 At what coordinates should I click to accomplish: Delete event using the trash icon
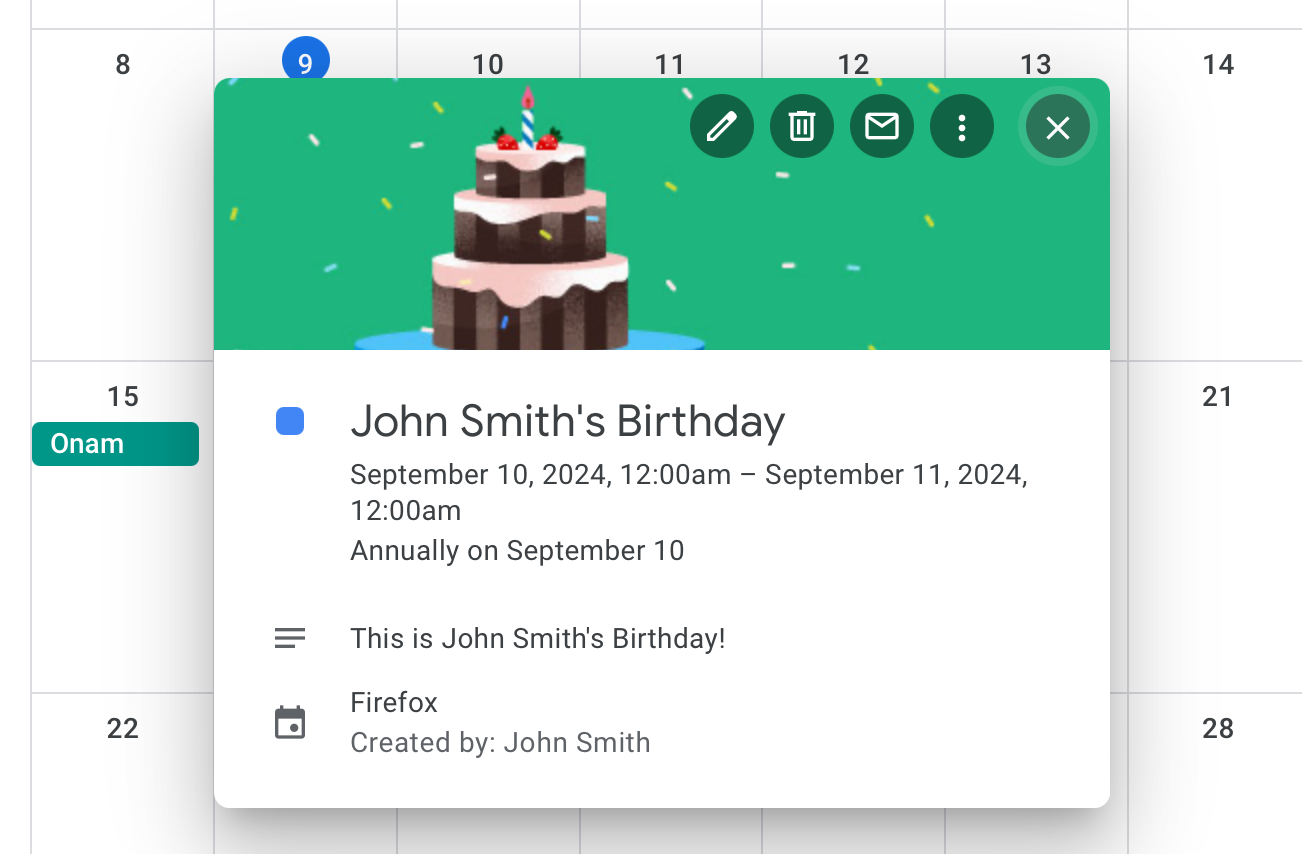(802, 127)
